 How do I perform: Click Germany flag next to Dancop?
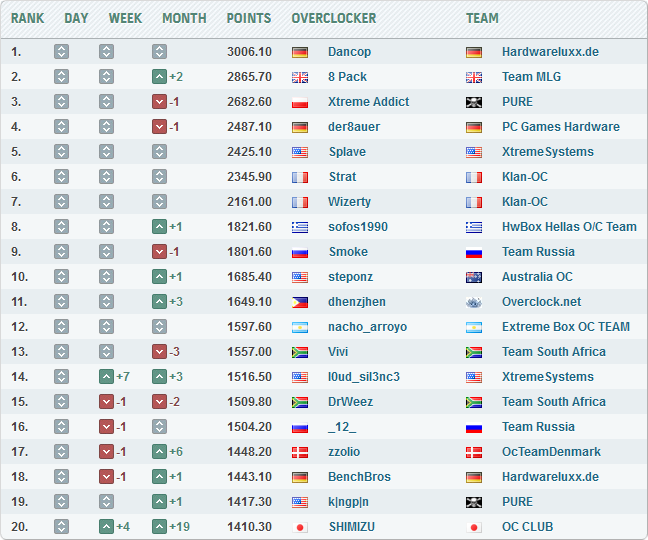(300, 52)
